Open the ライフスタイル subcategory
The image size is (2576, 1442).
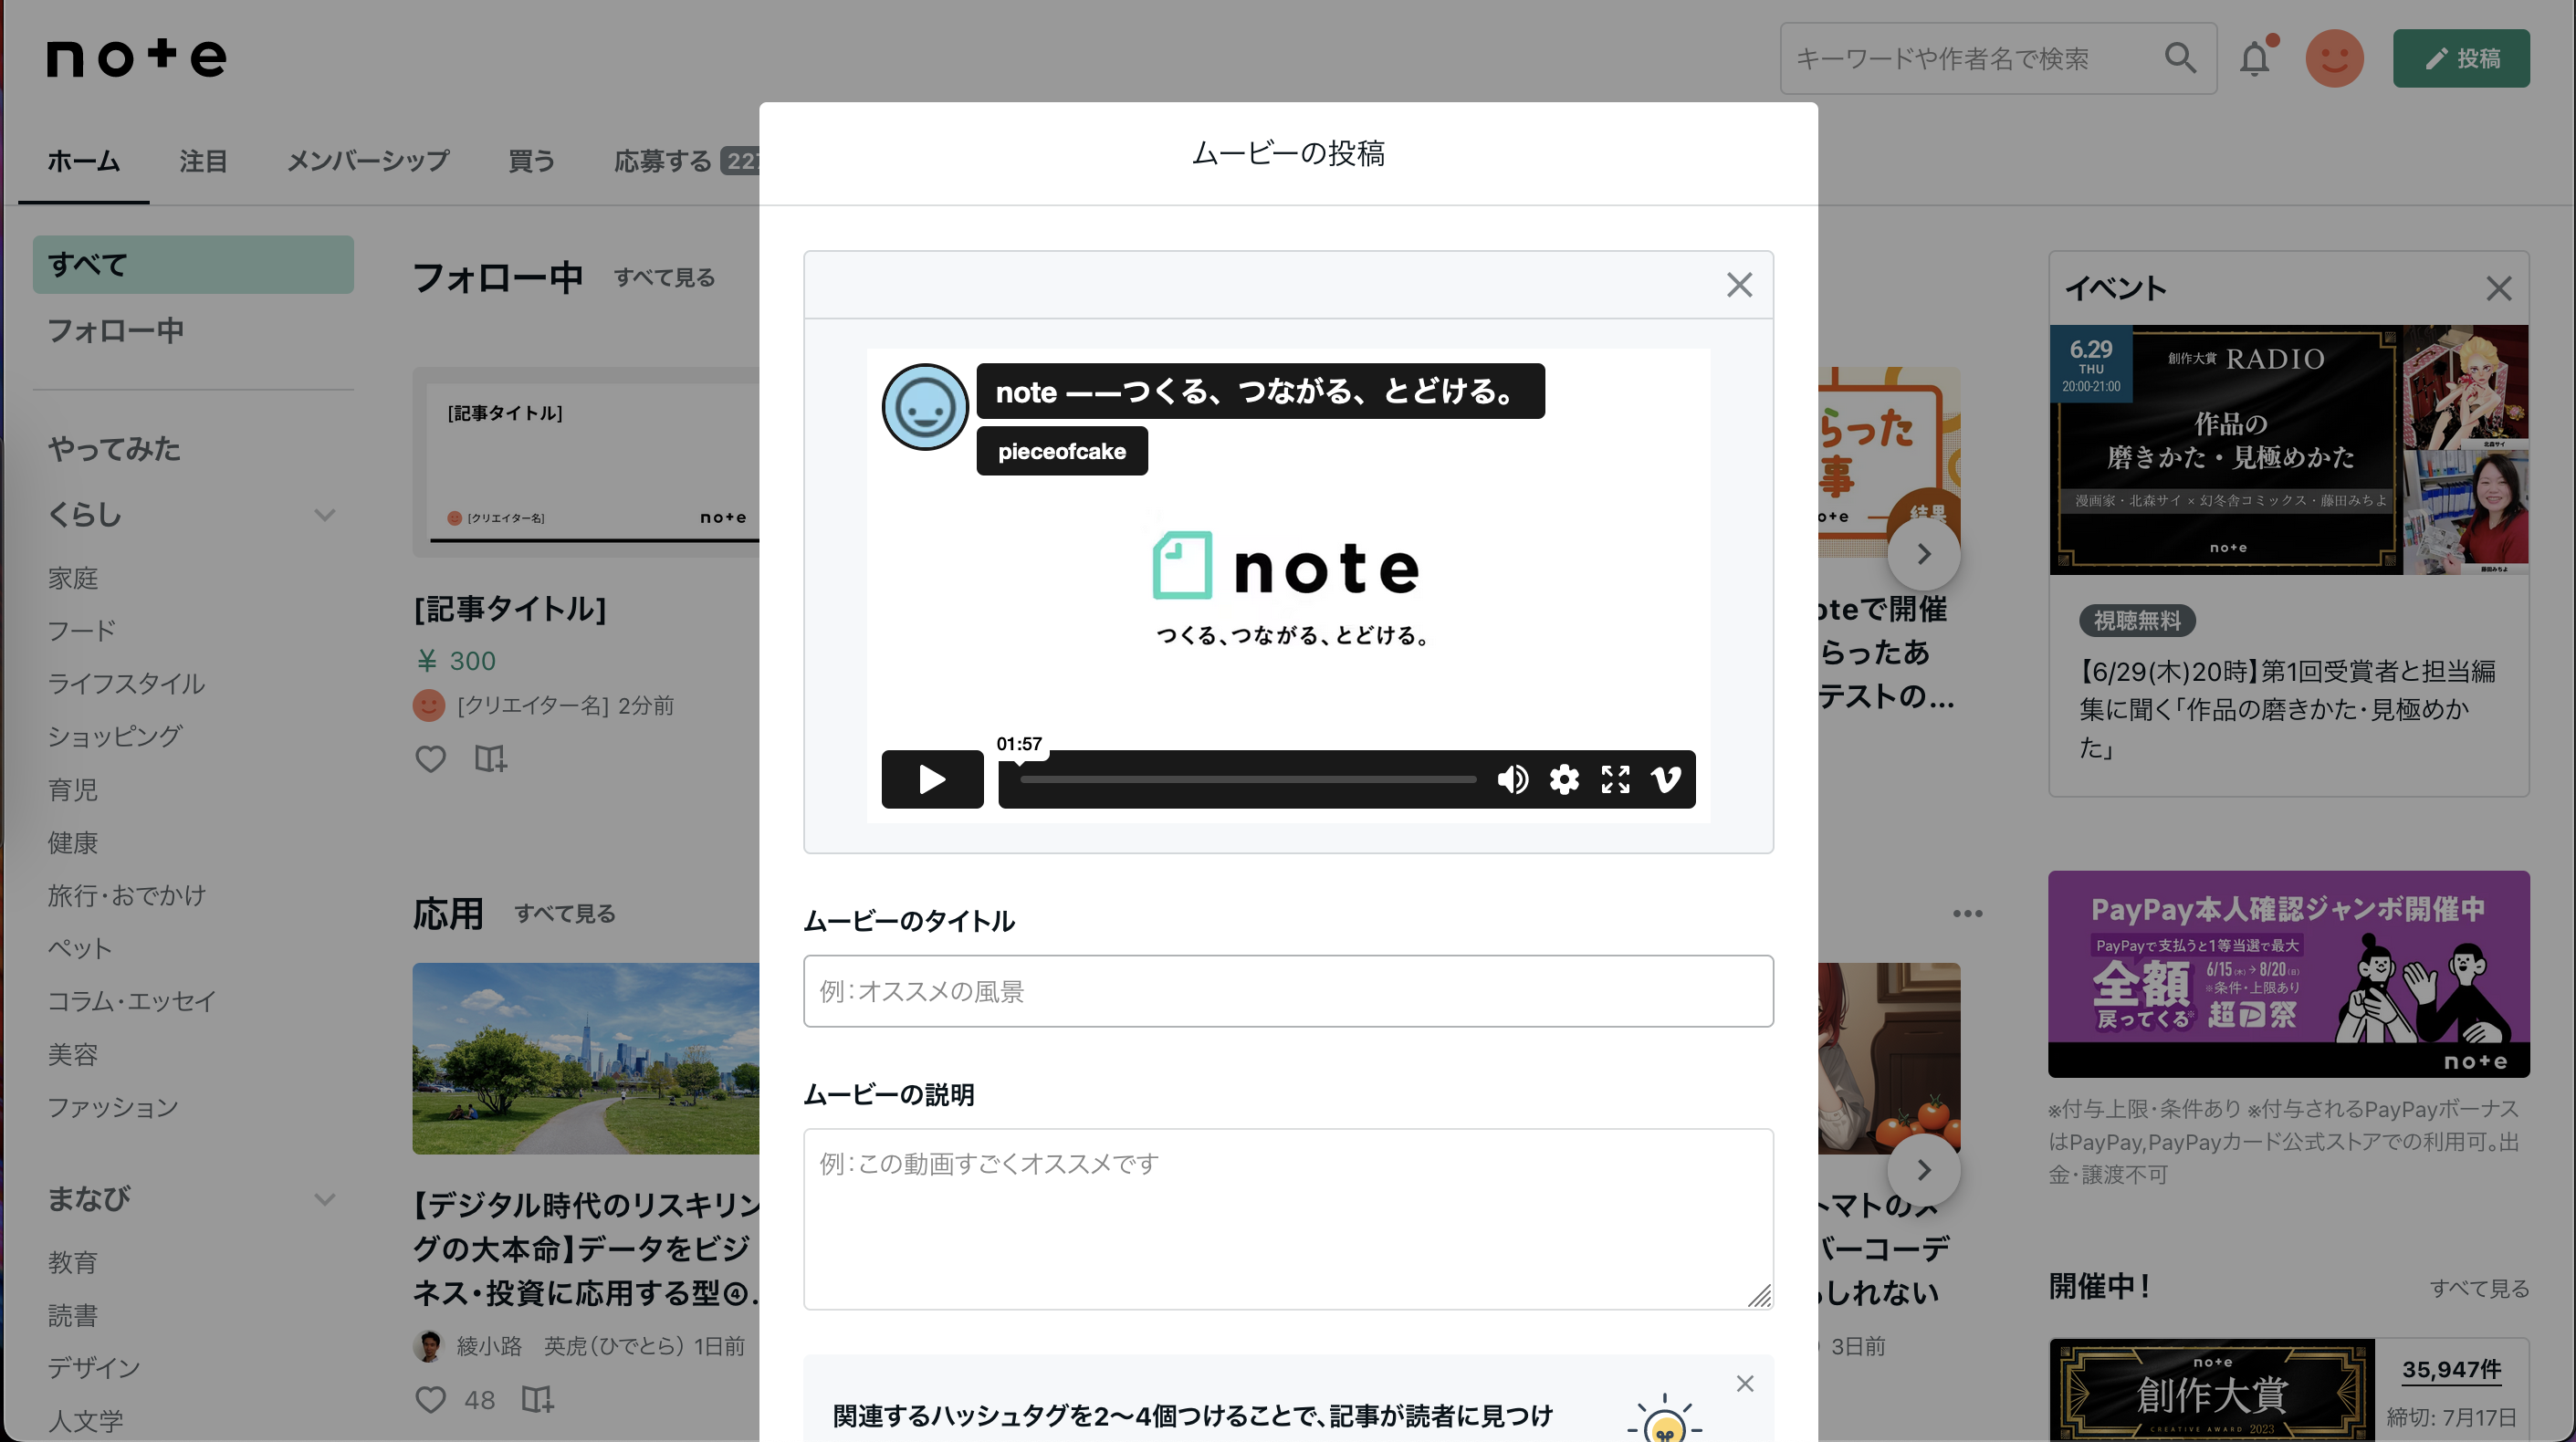click(x=126, y=684)
